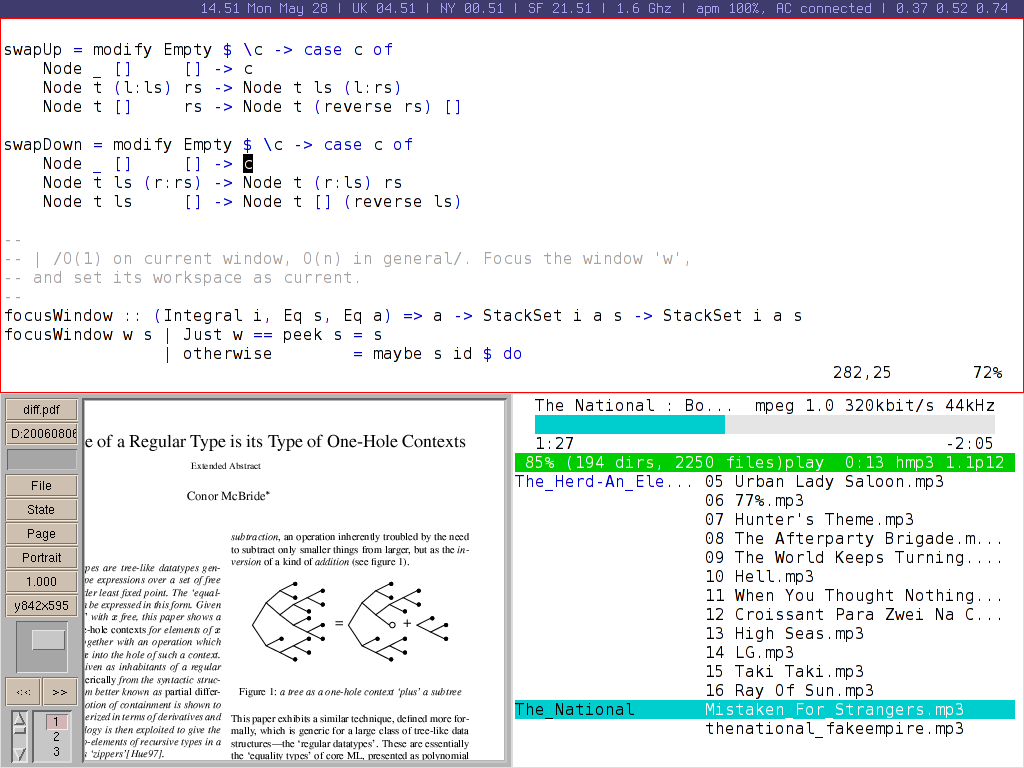Click the page list scroll-down arrow
1024x768 pixels.
click(20, 754)
